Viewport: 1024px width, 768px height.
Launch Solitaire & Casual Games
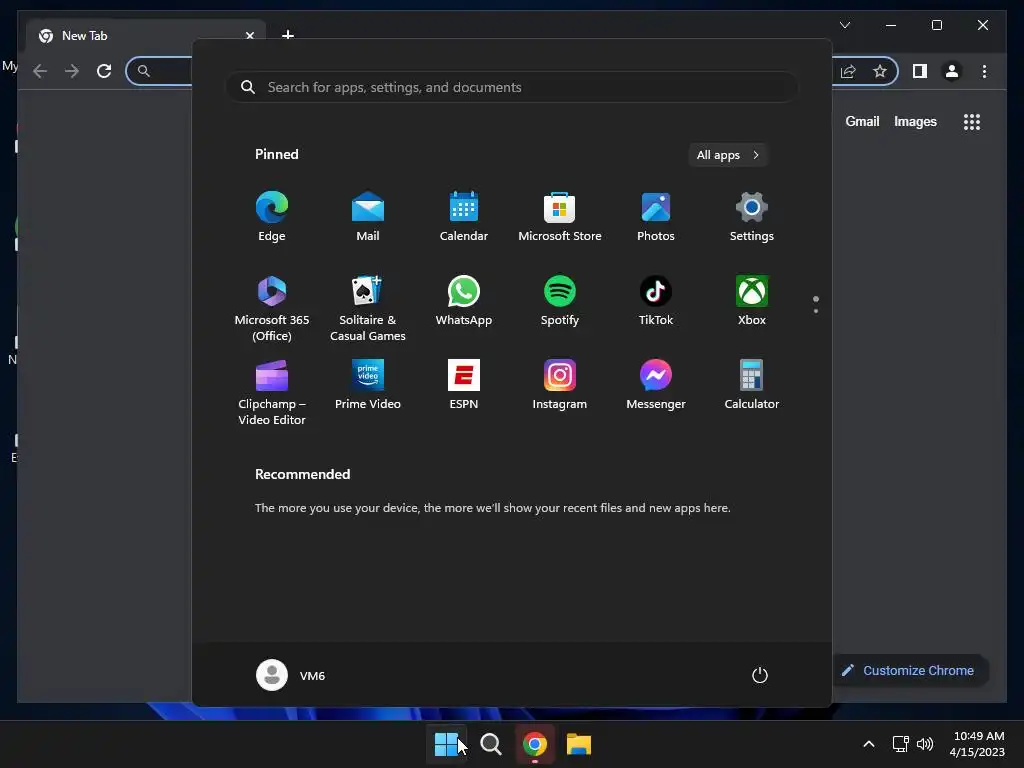click(x=368, y=308)
